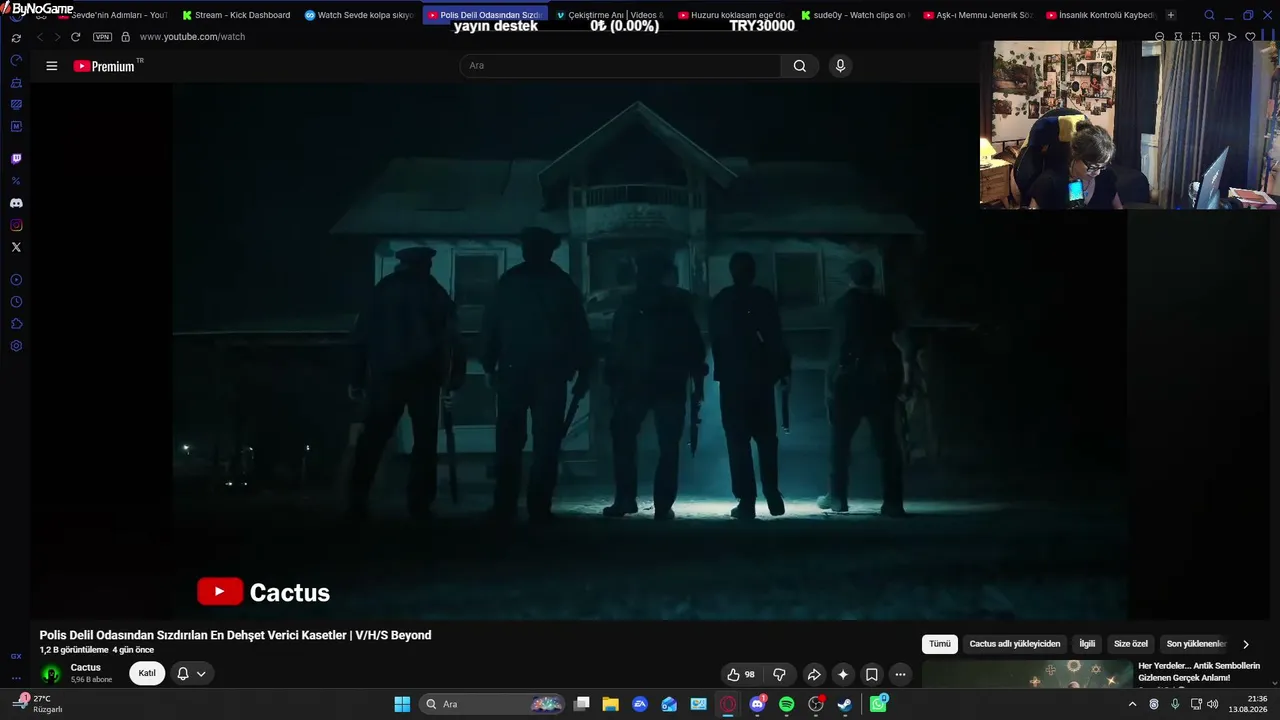Open Steam from the taskbar
The height and width of the screenshot is (720, 1280).
pyautogui.click(x=845, y=704)
